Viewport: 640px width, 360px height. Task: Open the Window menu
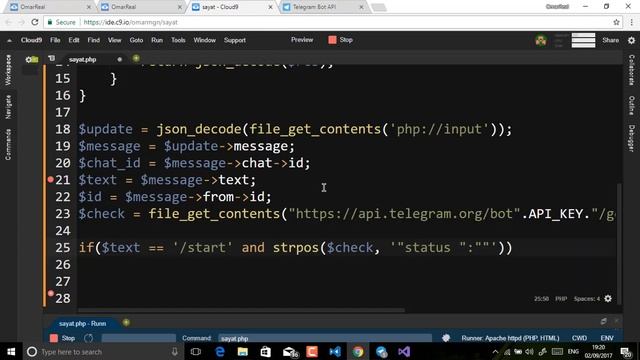point(204,40)
